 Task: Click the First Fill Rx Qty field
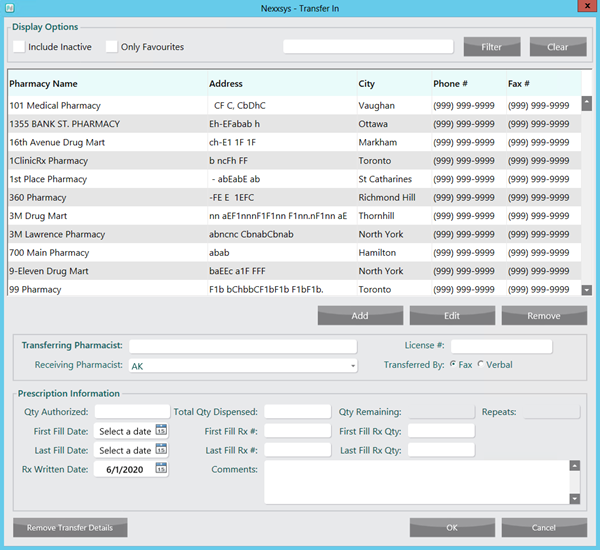coord(441,431)
